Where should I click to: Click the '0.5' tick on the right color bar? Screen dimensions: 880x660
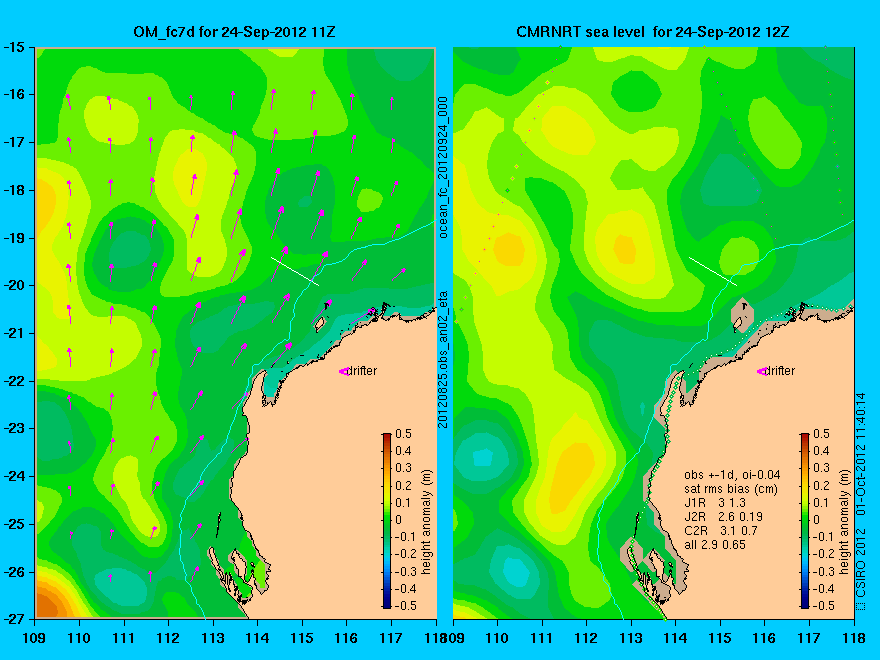(x=822, y=434)
